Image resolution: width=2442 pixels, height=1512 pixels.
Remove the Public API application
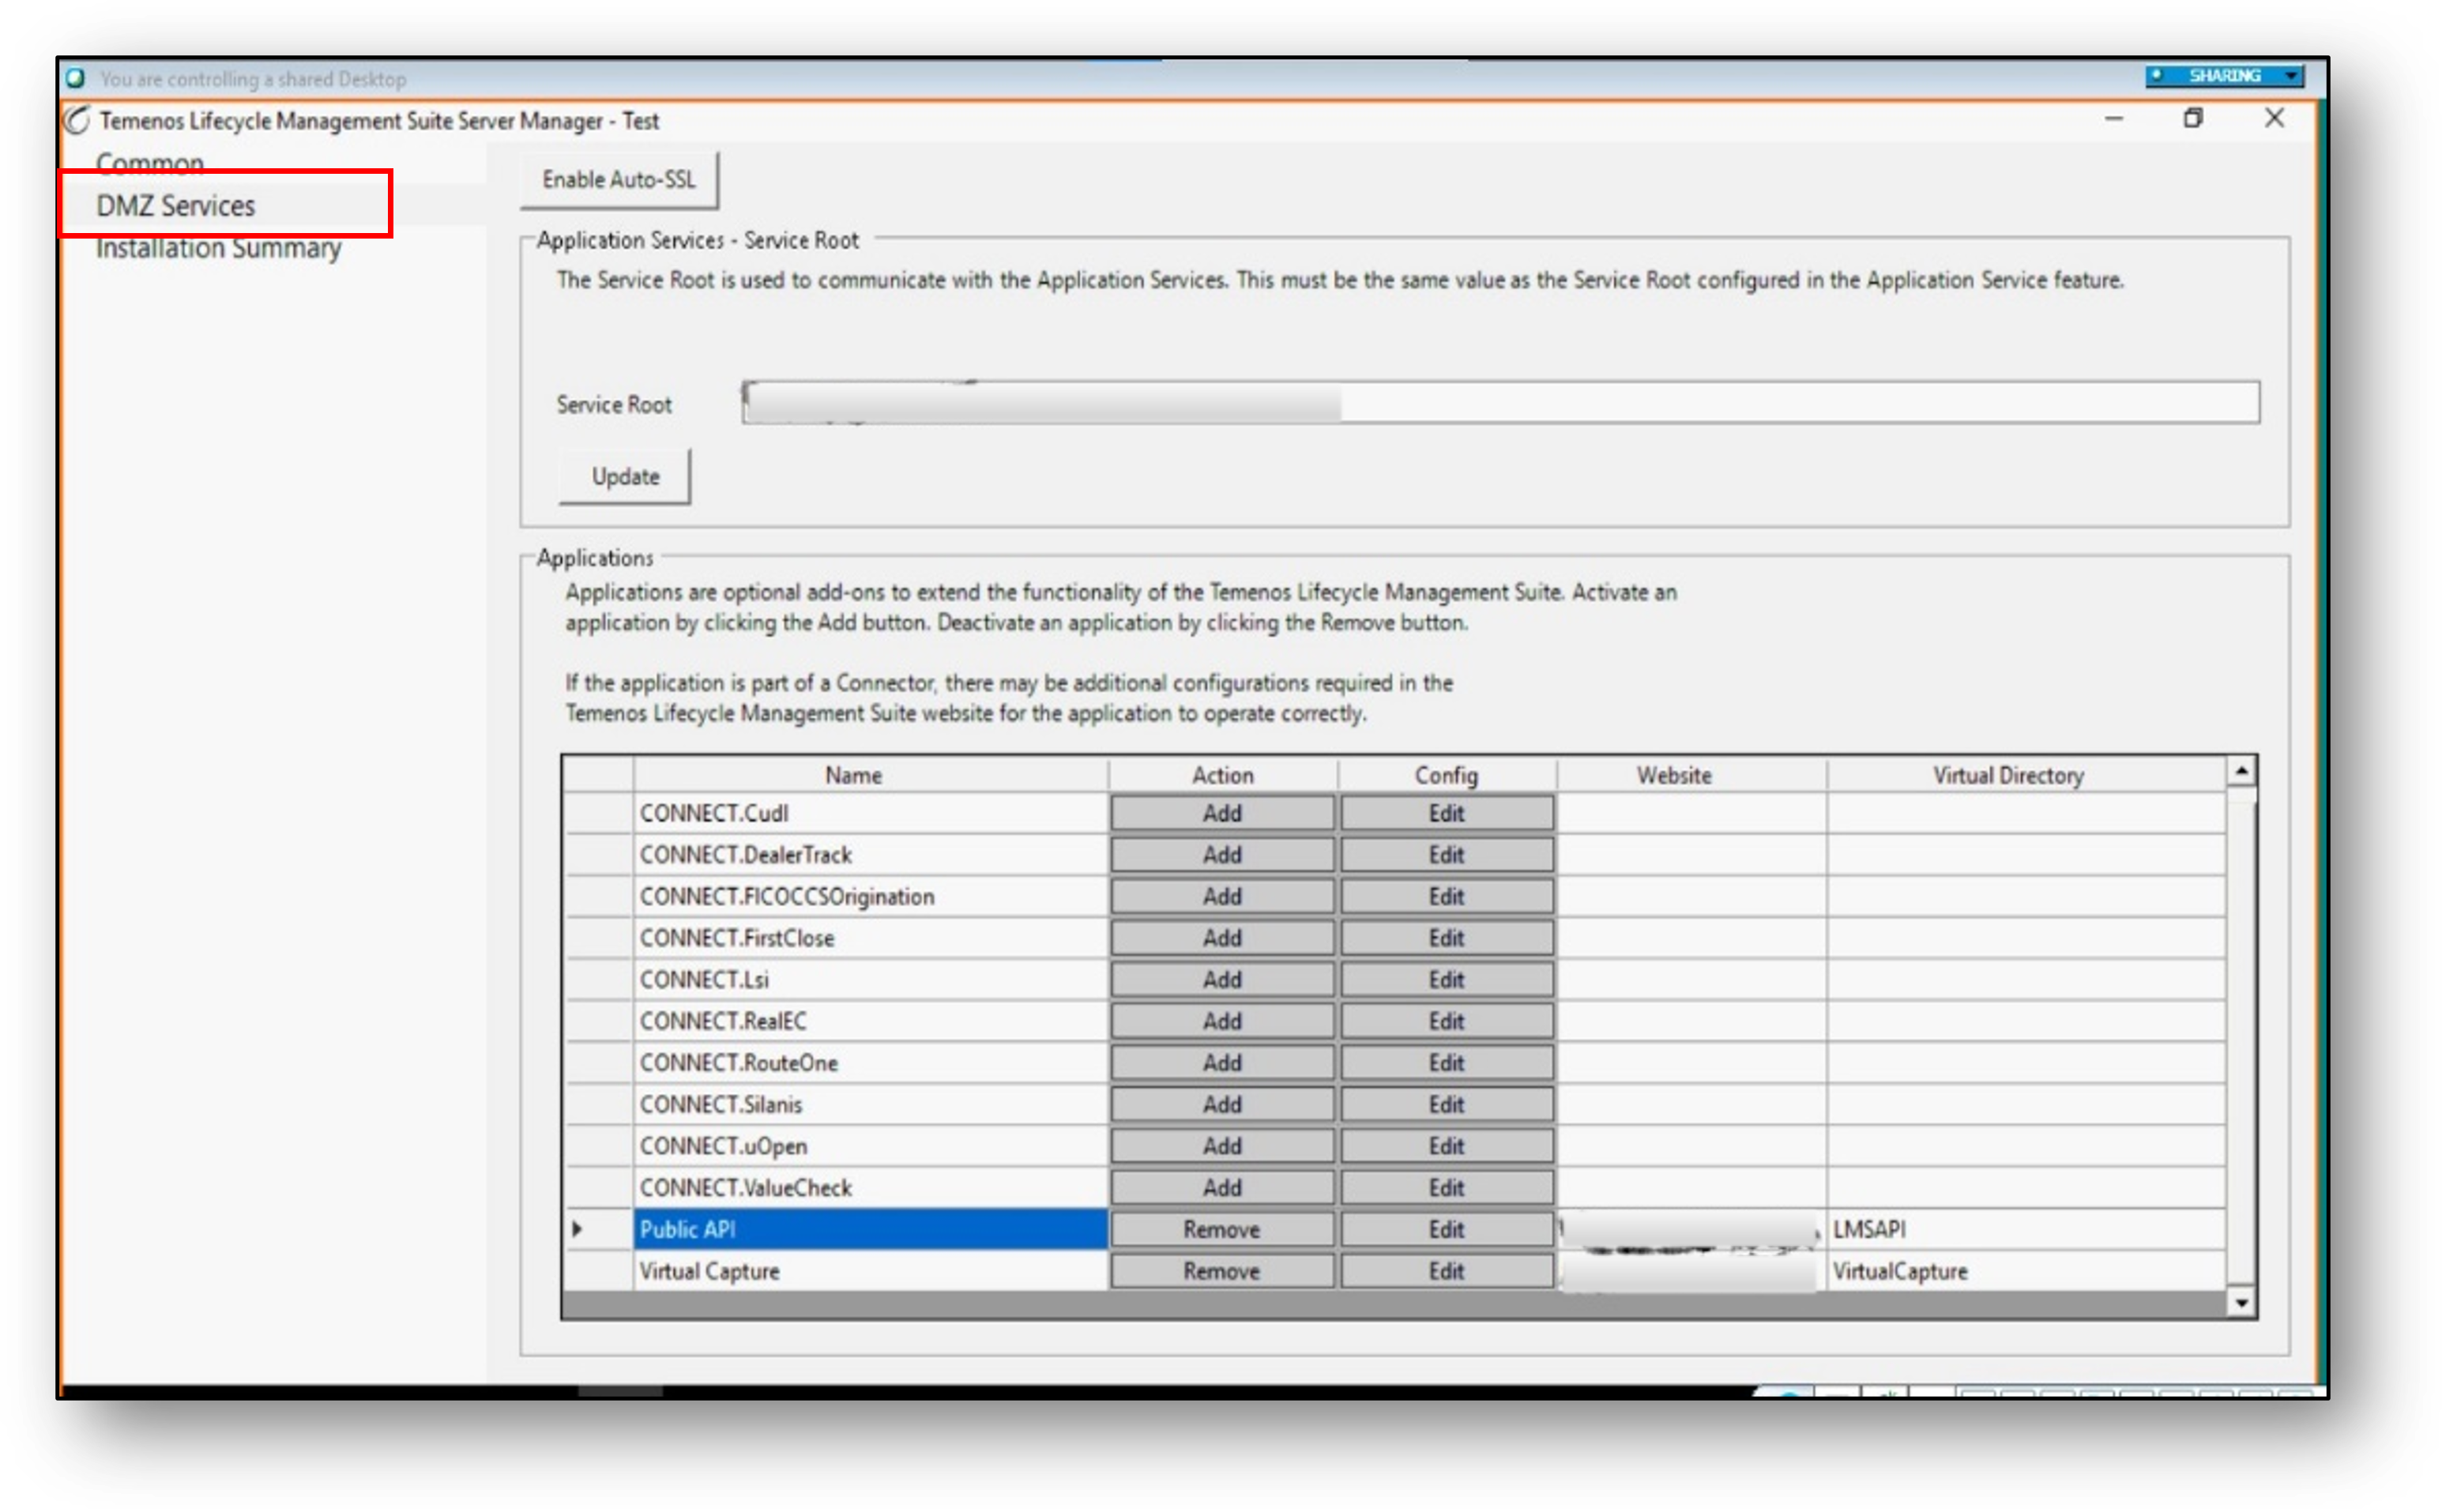(x=1222, y=1230)
